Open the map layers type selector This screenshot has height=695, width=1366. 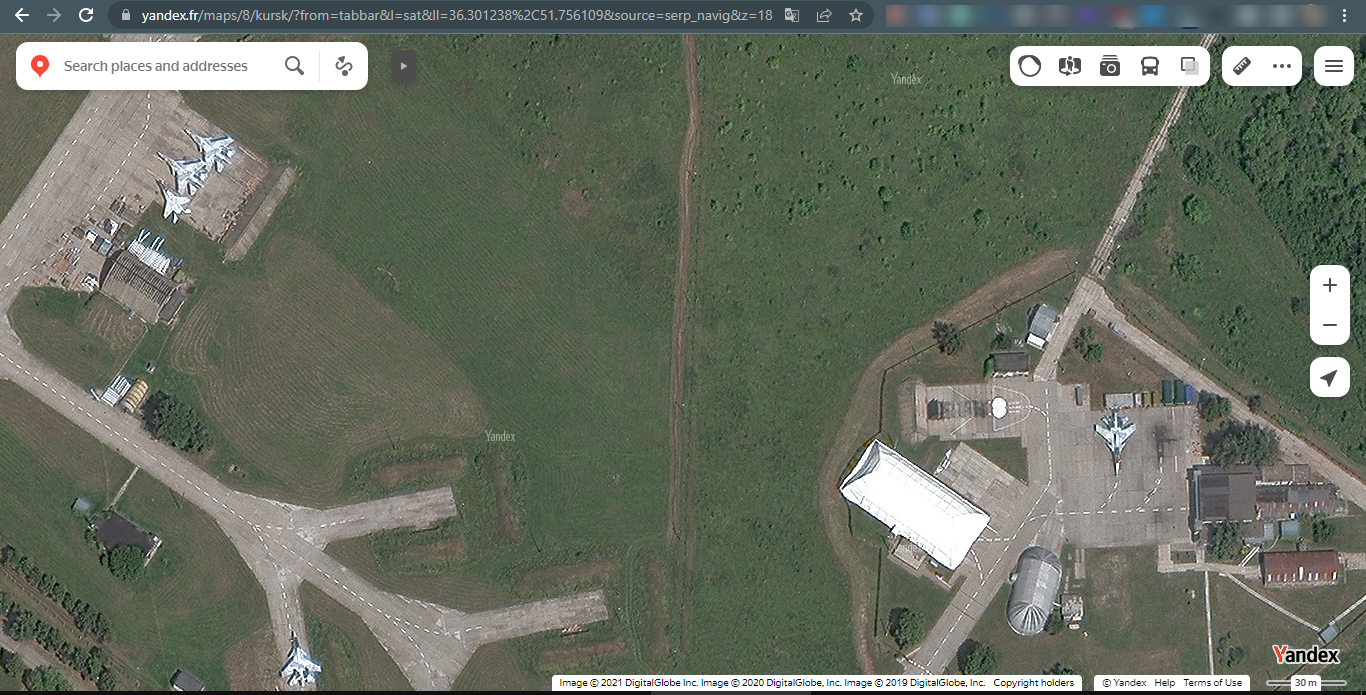(x=1189, y=66)
